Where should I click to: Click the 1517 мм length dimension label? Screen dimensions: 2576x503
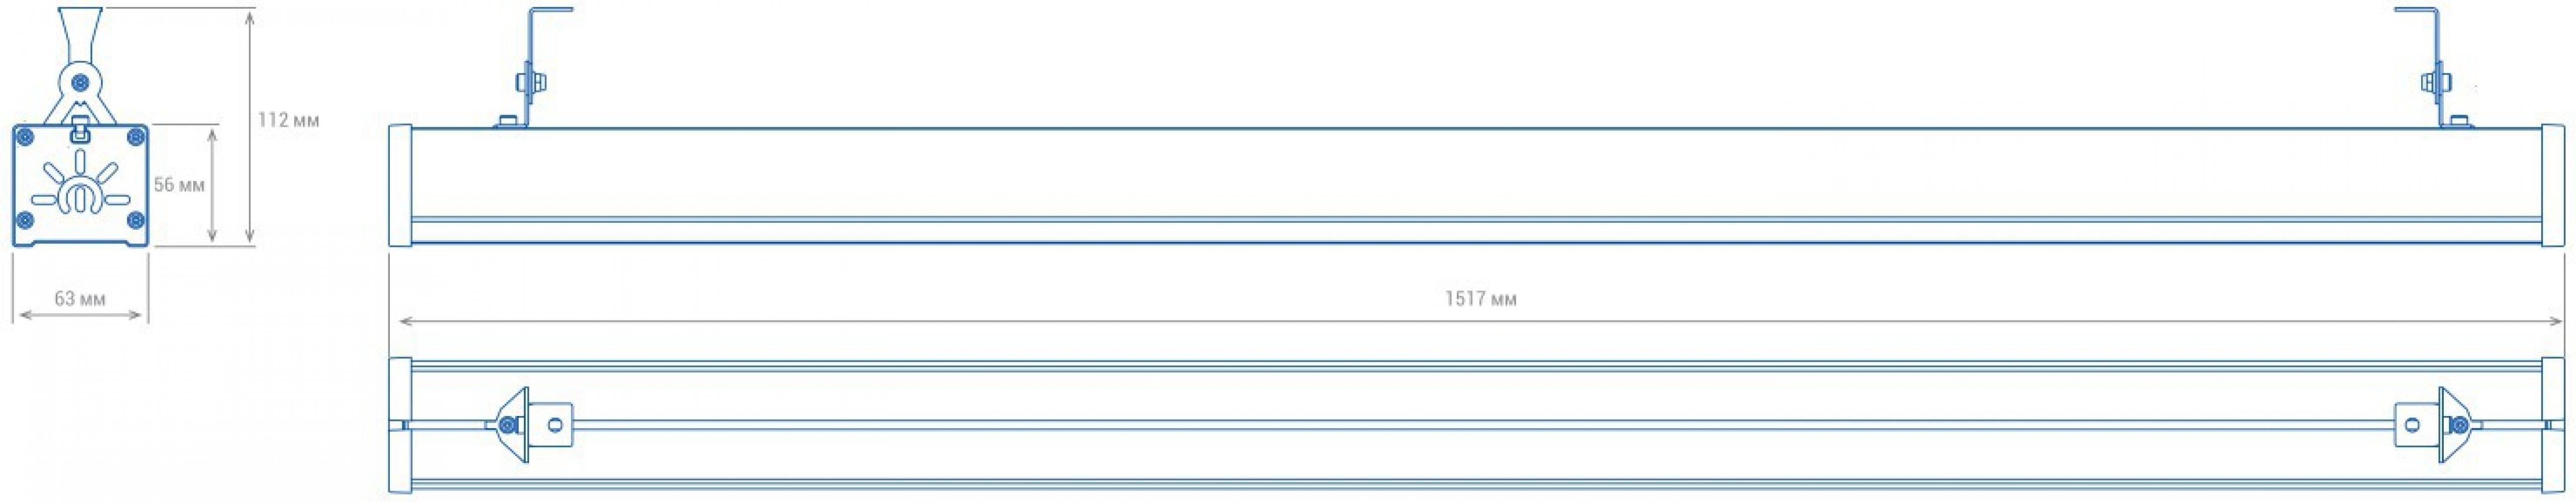pyautogui.click(x=1481, y=299)
